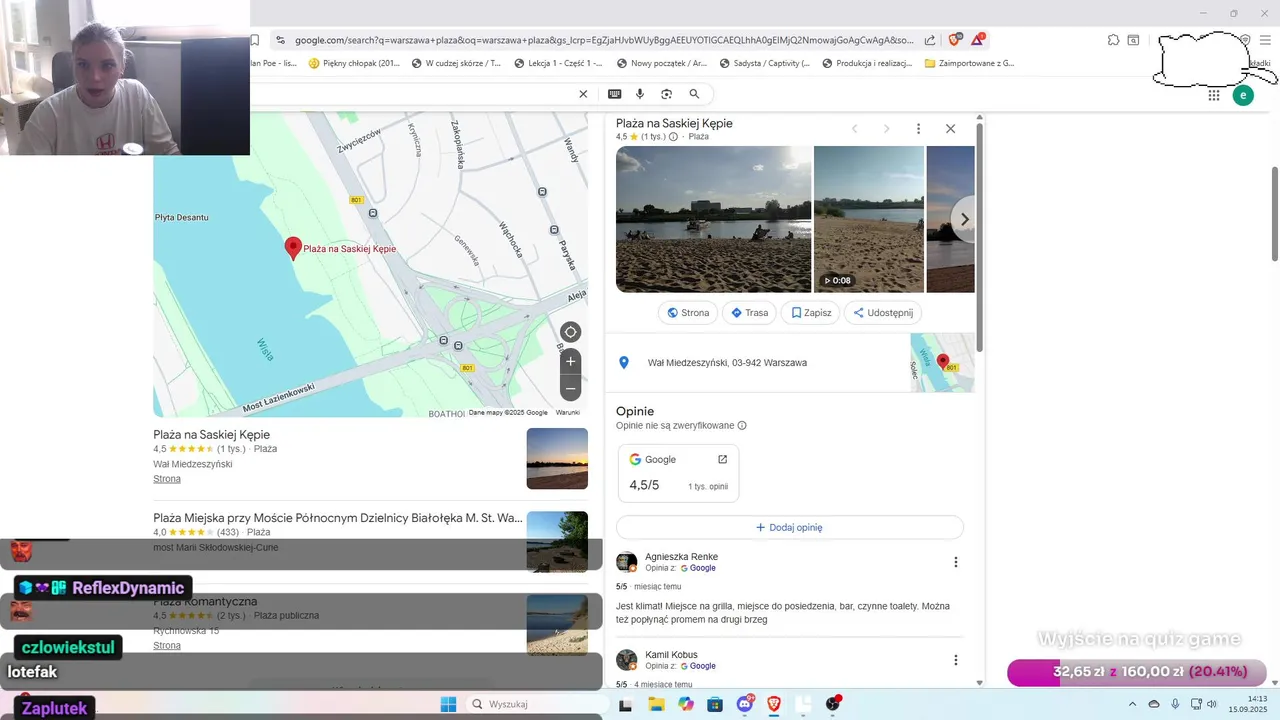Open rating info icon next to 1 tys.
The image size is (1280, 720).
click(673, 137)
